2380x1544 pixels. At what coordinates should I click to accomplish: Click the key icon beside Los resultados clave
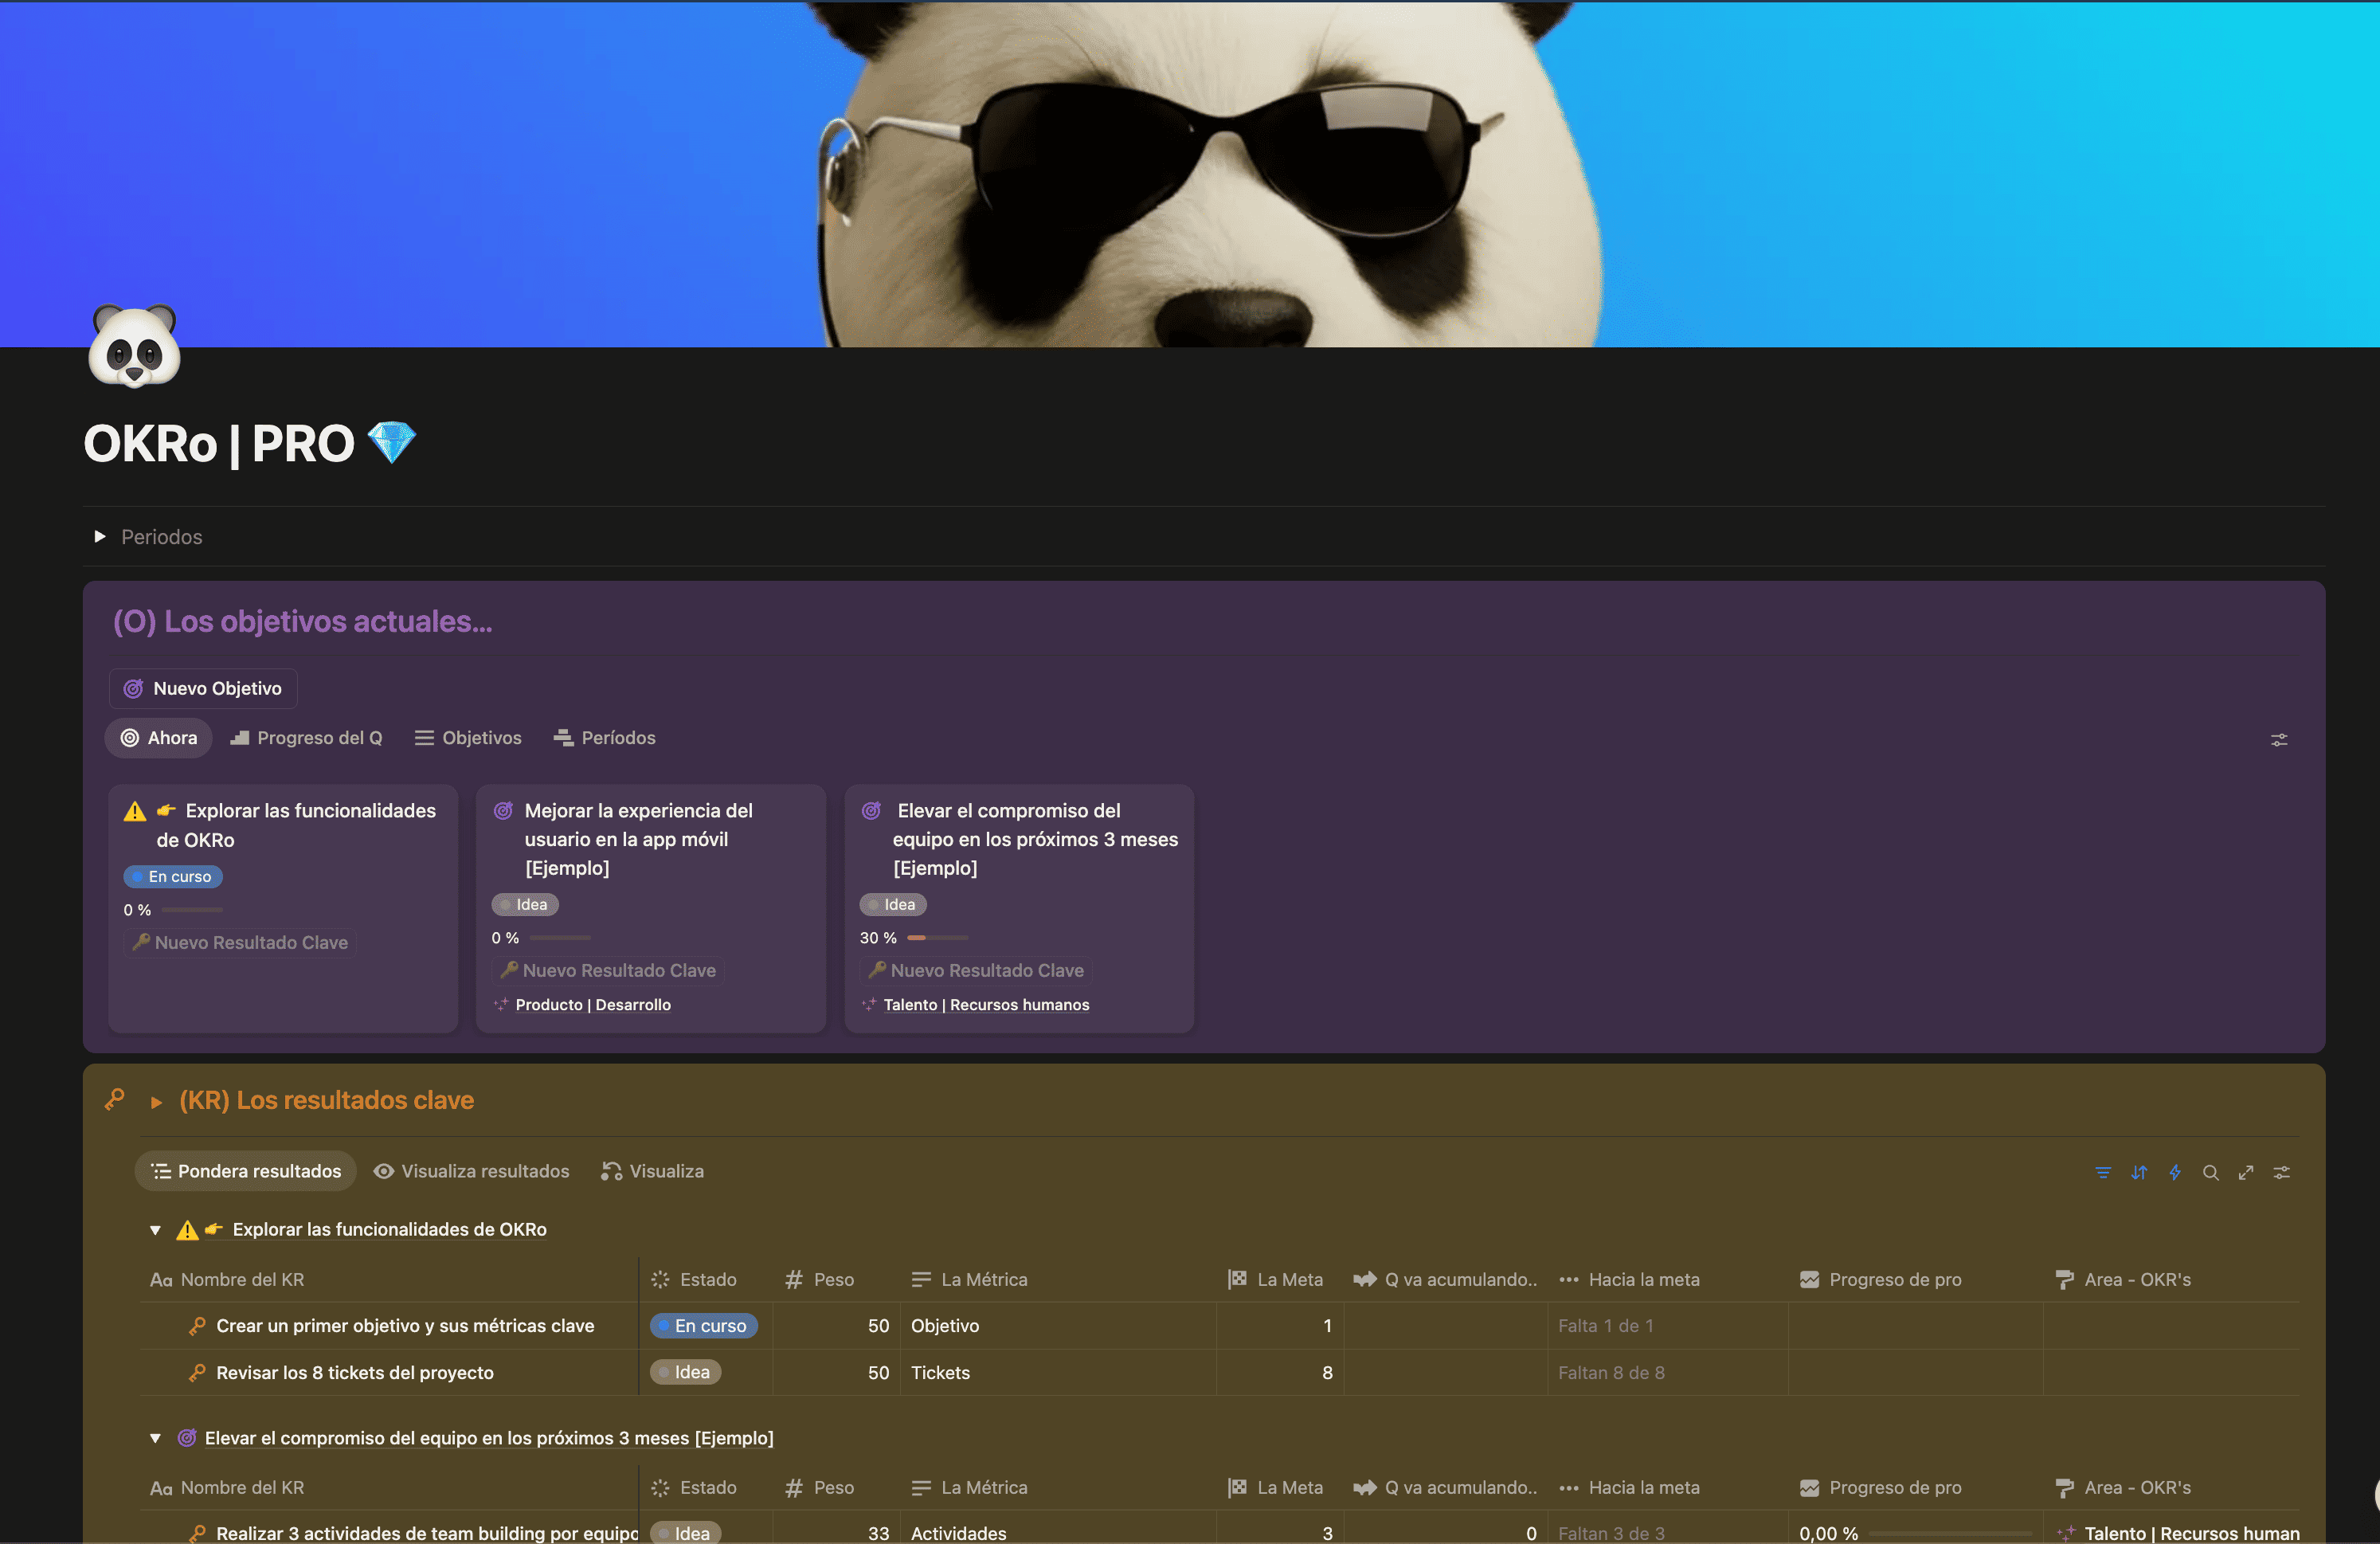tap(115, 1099)
